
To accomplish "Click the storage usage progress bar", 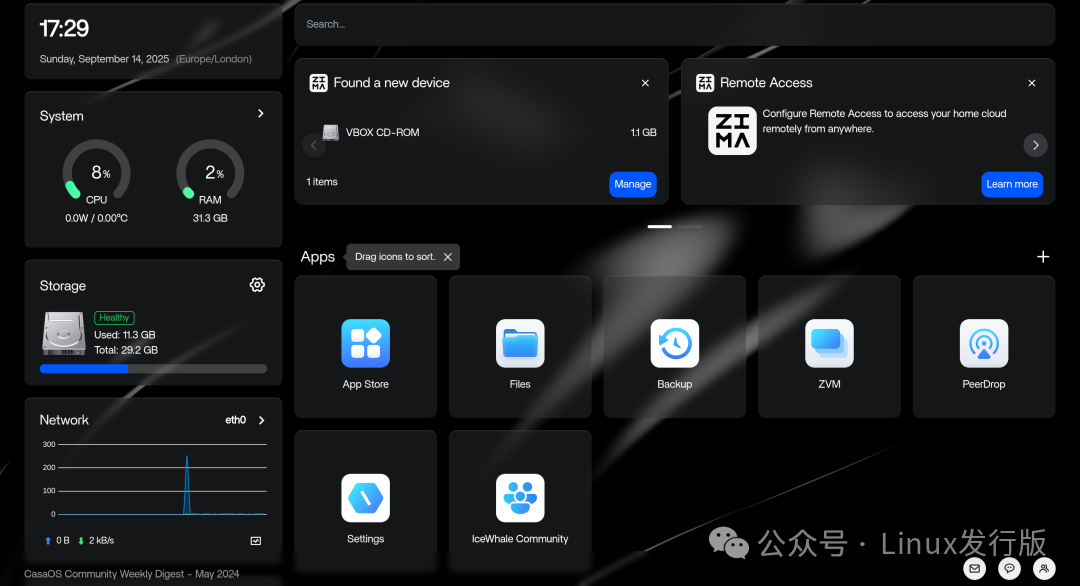I will click(x=152, y=368).
